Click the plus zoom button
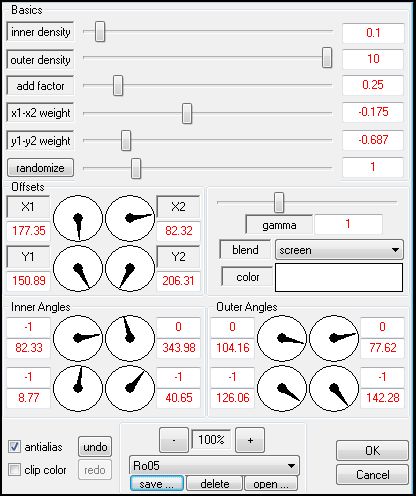The height and width of the screenshot is (496, 416). (x=250, y=440)
